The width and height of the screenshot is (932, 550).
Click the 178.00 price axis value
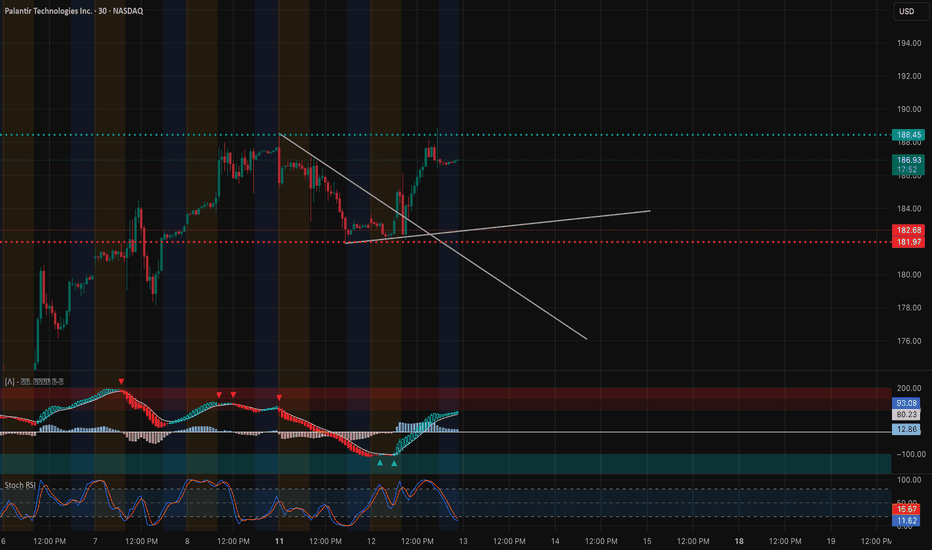(x=909, y=308)
